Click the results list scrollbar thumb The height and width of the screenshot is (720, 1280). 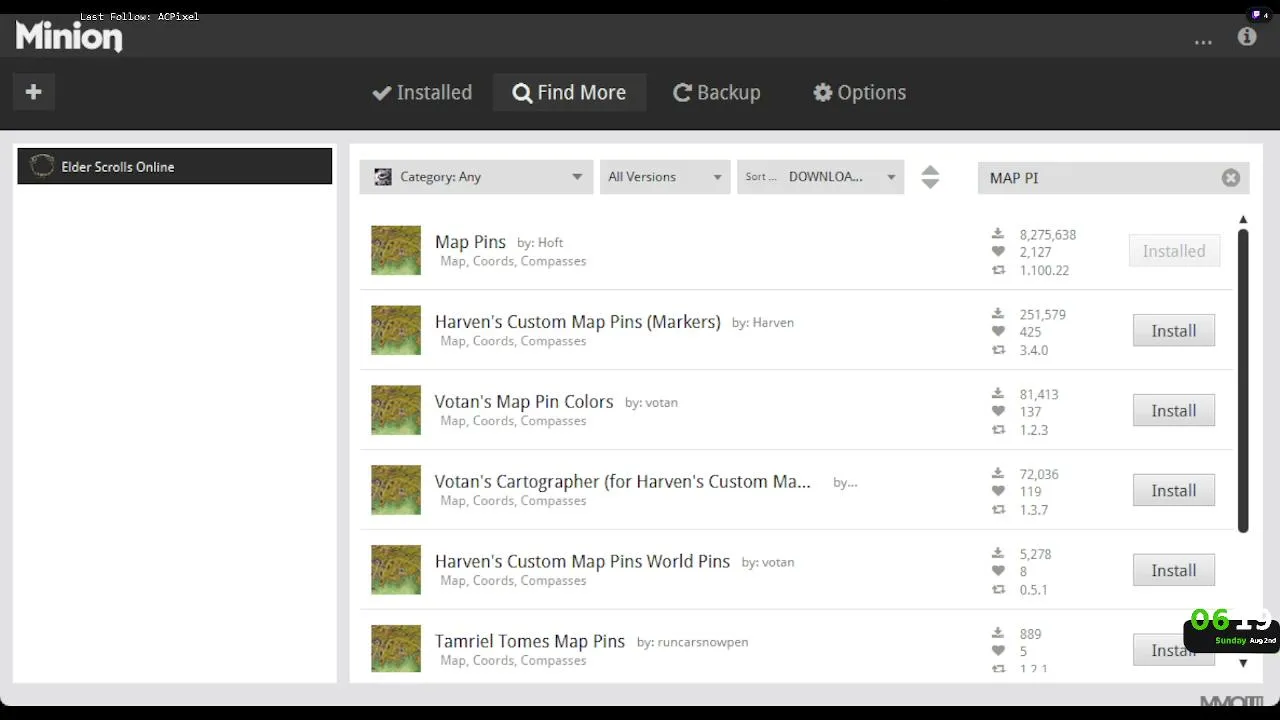1243,380
